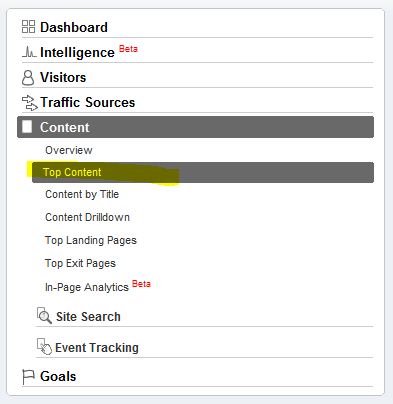Click the Intelligence graph spike icon

click(29, 52)
